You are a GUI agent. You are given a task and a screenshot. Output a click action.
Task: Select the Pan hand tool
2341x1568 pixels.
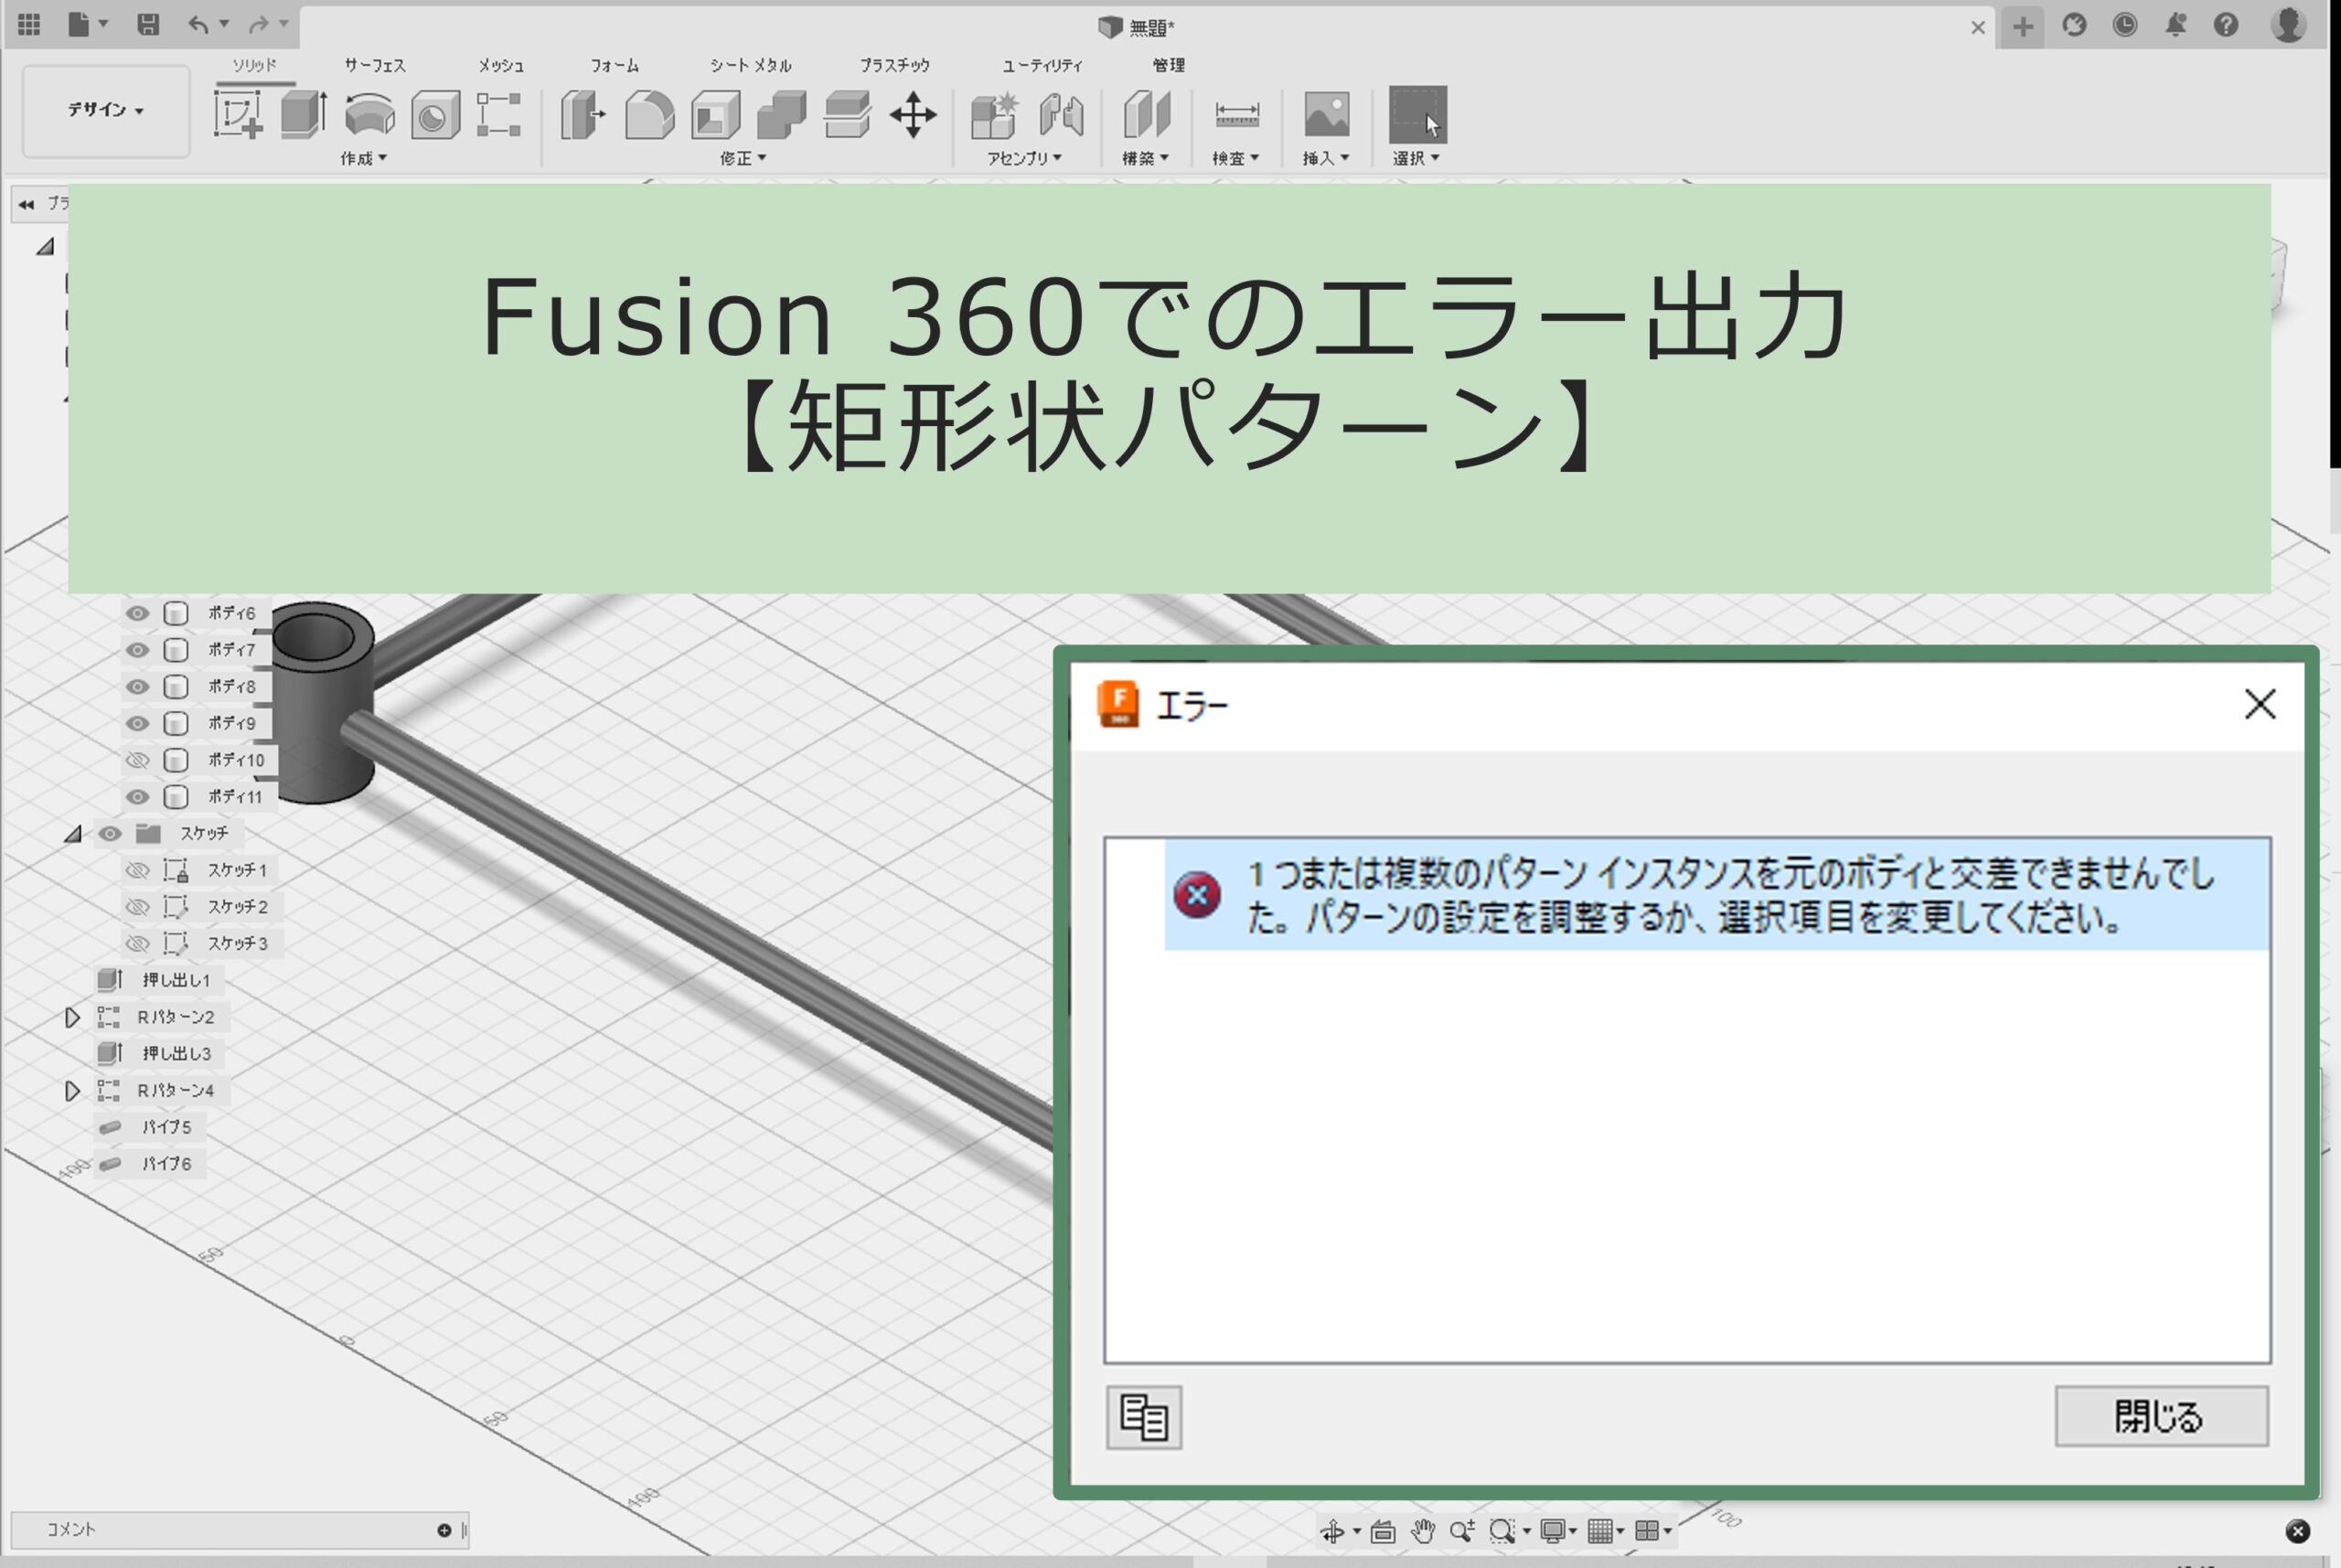pos(1422,1531)
